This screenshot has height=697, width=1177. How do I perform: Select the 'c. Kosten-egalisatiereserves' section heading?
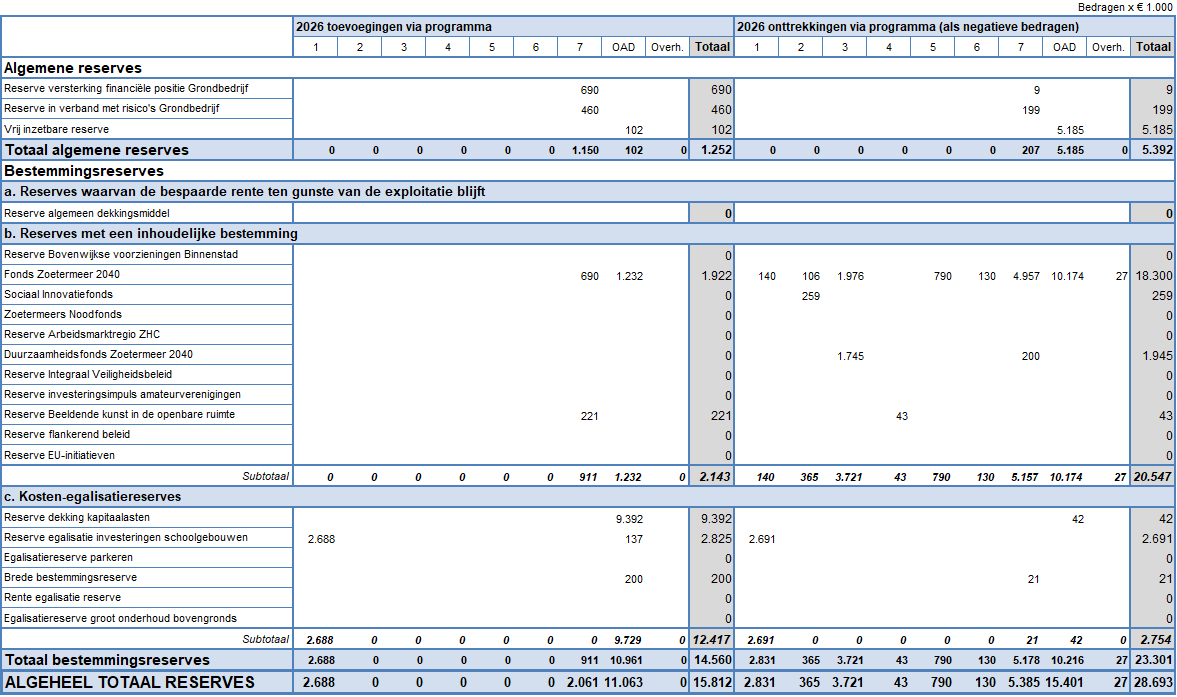coord(93,496)
